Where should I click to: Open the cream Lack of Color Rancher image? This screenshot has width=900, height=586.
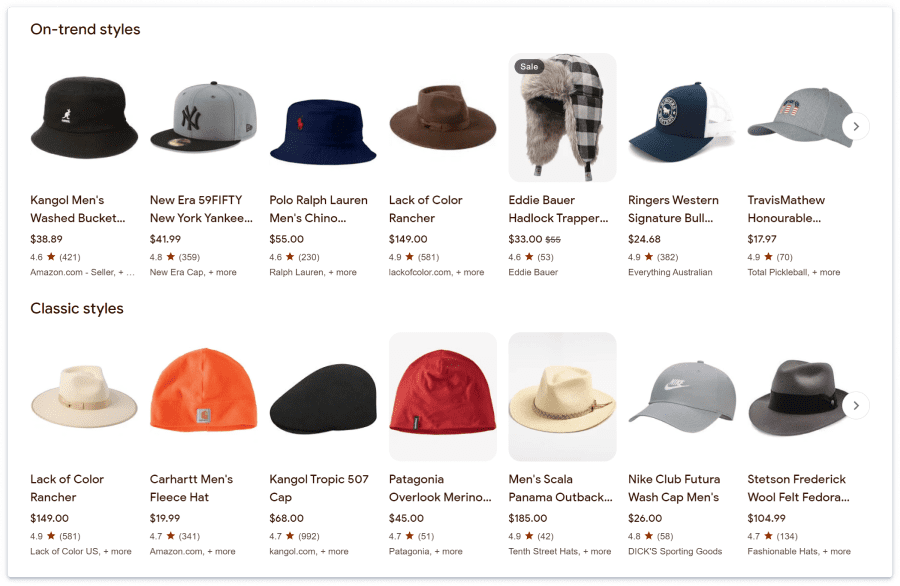tap(84, 397)
